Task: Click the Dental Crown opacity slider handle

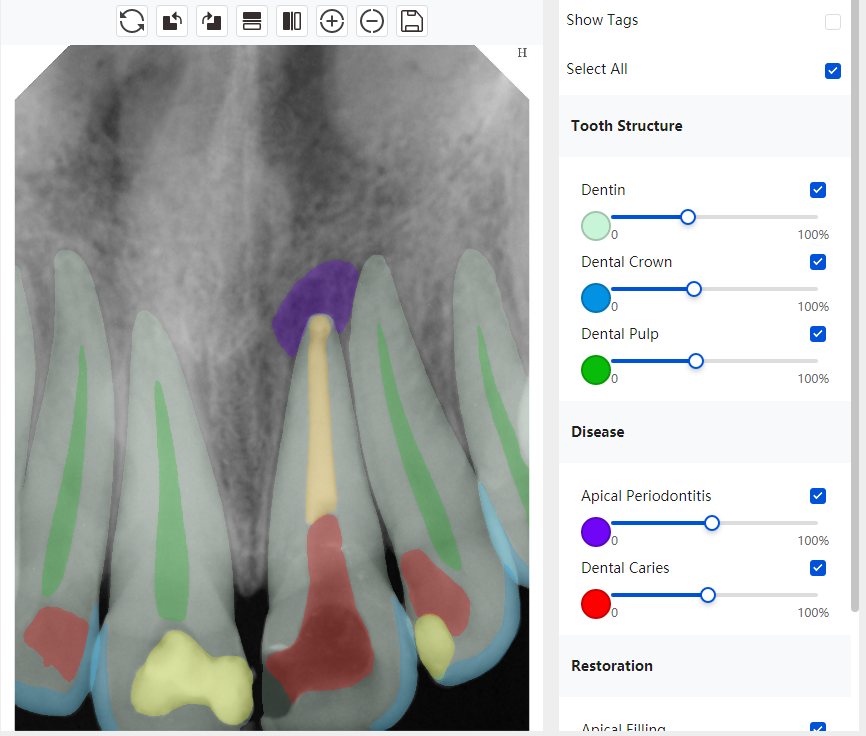Action: coord(694,289)
